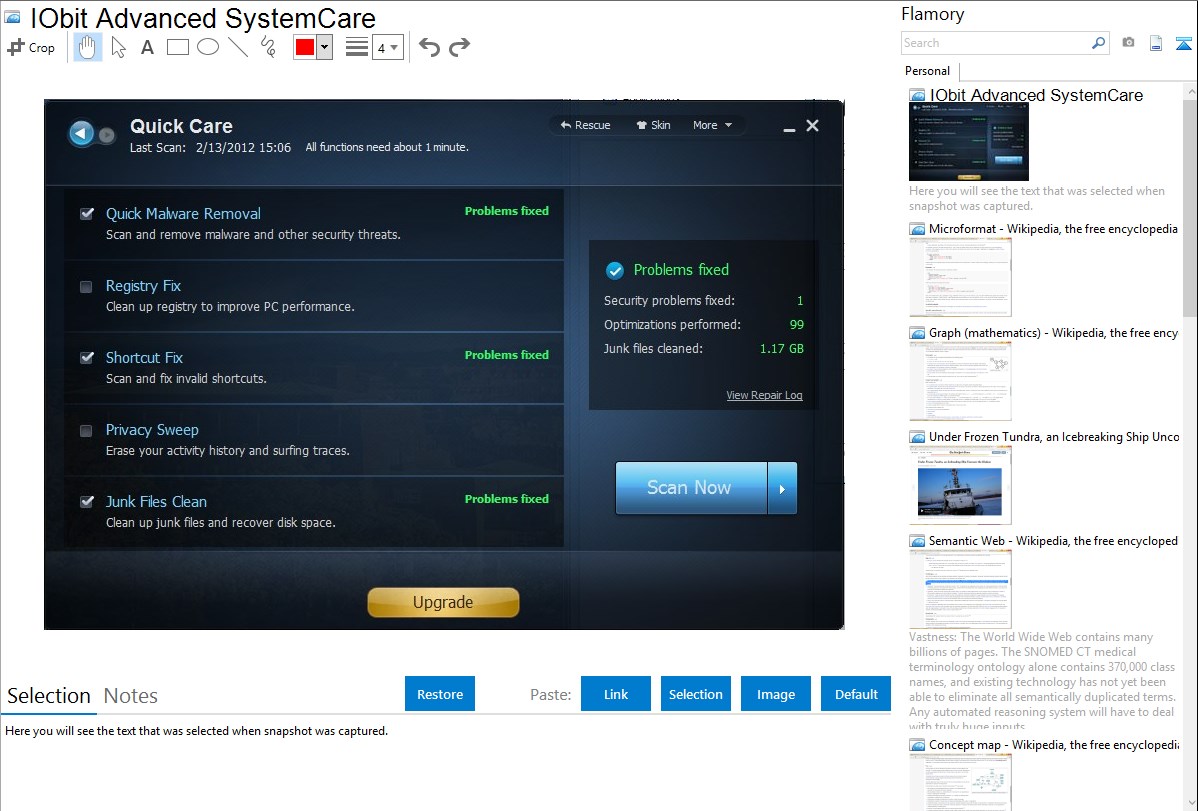Screen dimensions: 1198x811
Task: Click the camera snapshot icon
Action: (1128, 42)
